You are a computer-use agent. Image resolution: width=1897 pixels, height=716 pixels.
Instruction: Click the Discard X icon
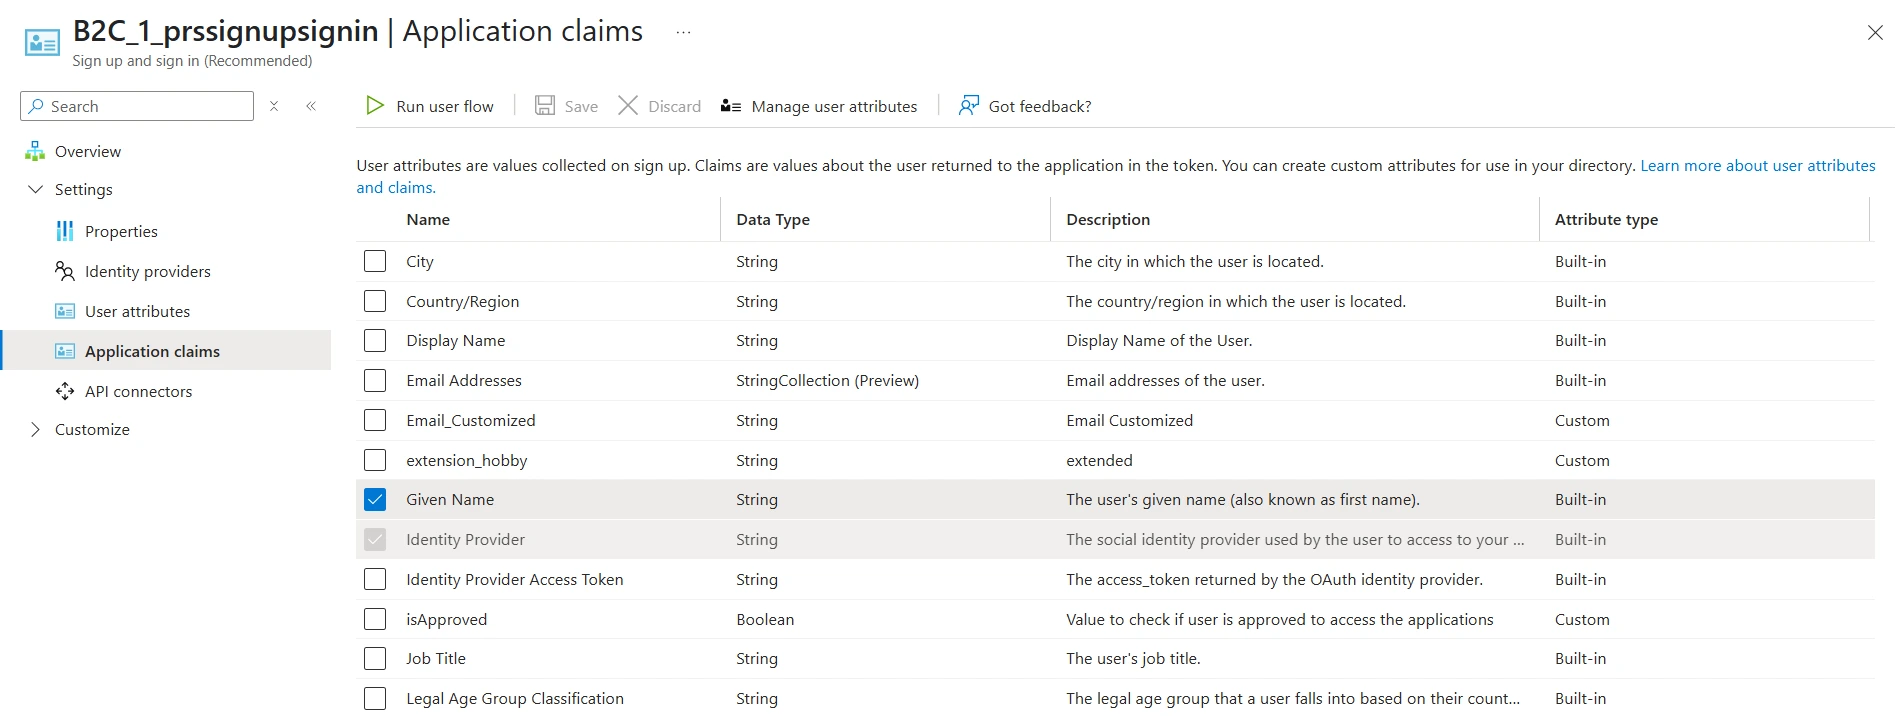pos(628,106)
